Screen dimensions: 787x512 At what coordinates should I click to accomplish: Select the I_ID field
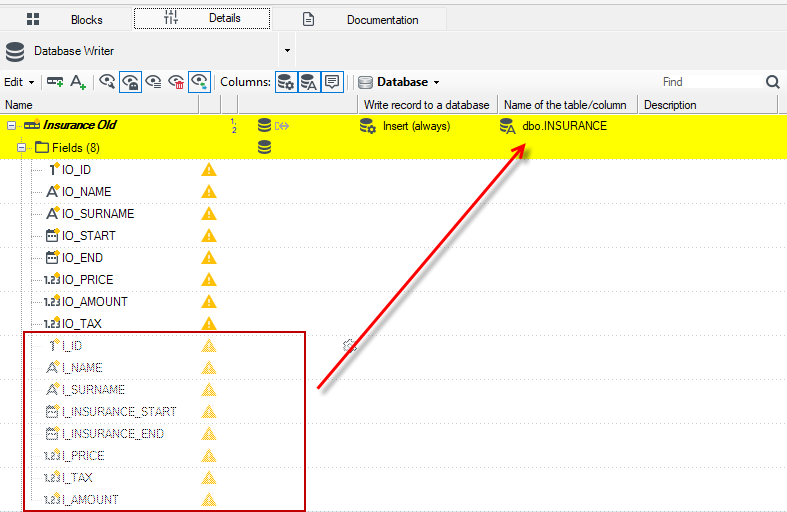point(72,346)
